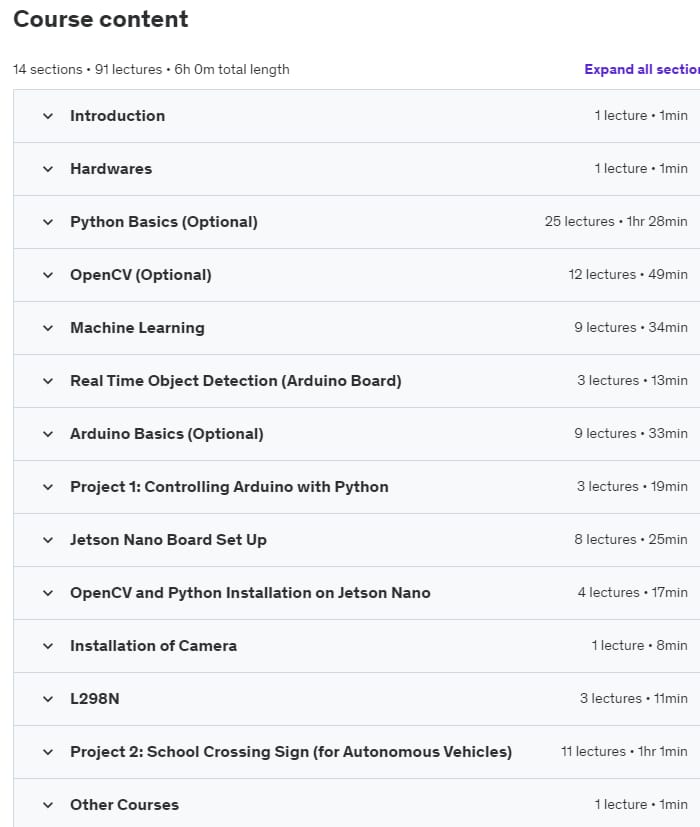The image size is (700, 827).
Task: Open the Hardwares section title
Action: (111, 169)
